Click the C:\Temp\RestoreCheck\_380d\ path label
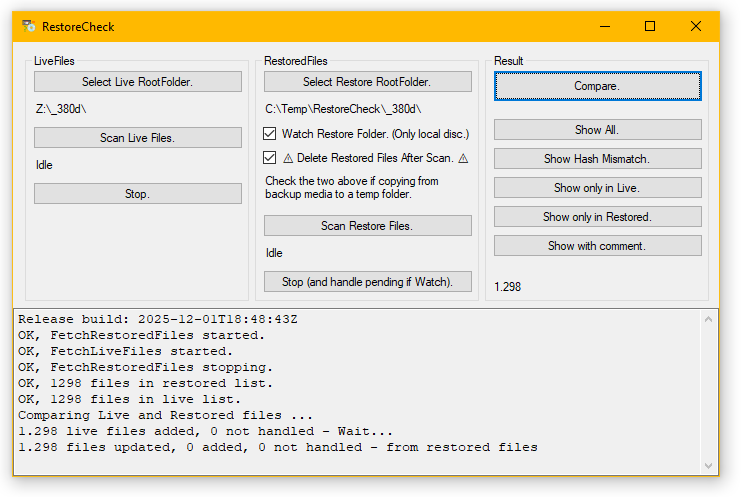Viewport: 742px width, 497px height. [343, 109]
